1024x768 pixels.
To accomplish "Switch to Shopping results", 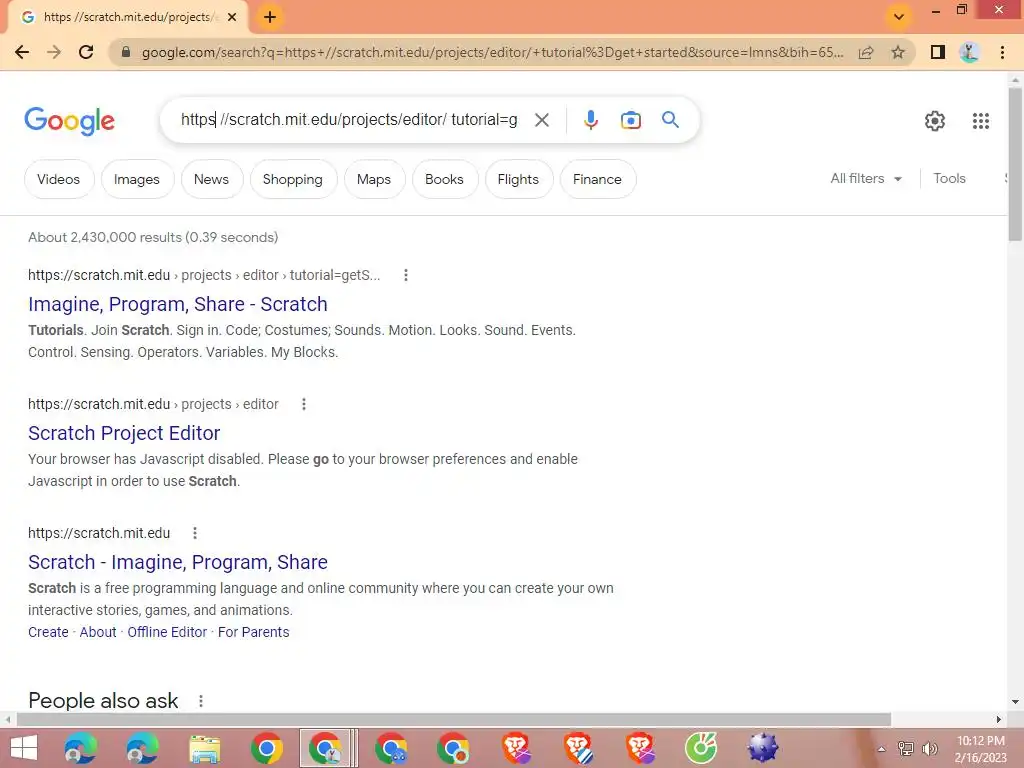I will [293, 179].
